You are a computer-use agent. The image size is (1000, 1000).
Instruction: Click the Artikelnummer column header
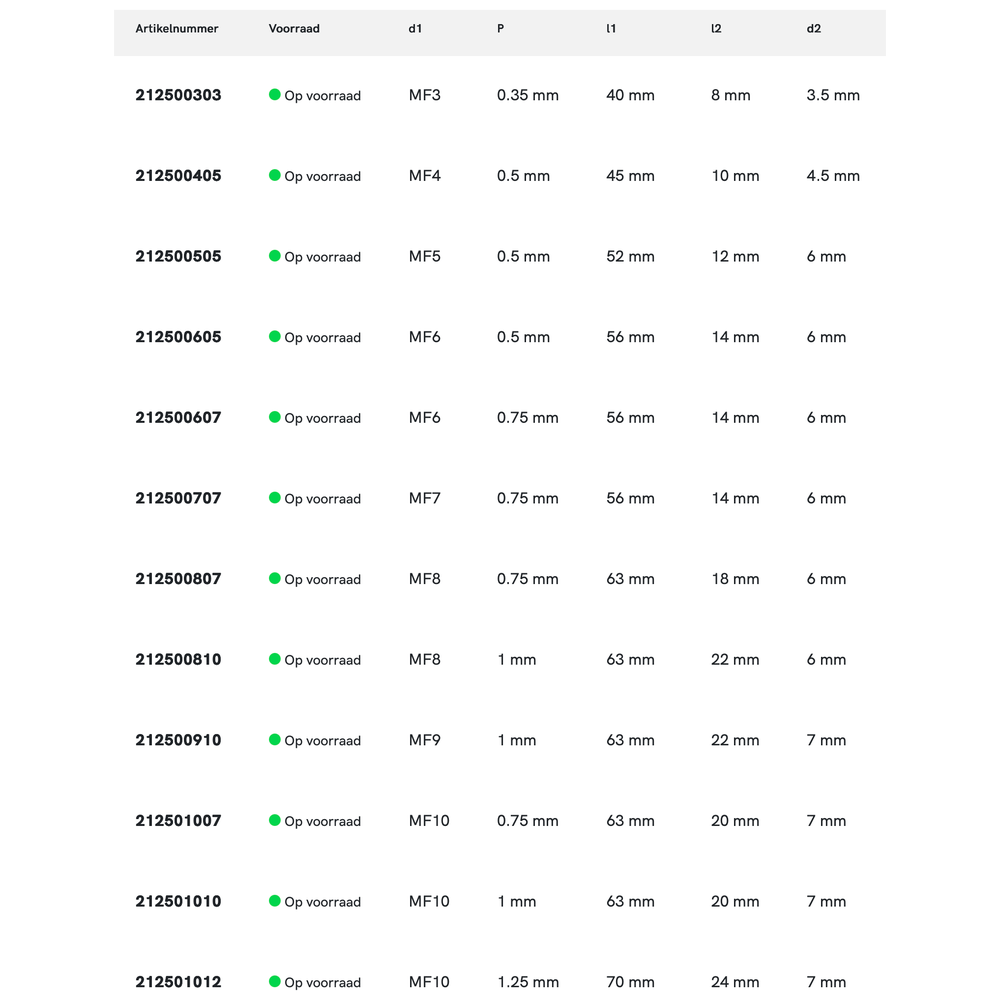177,29
